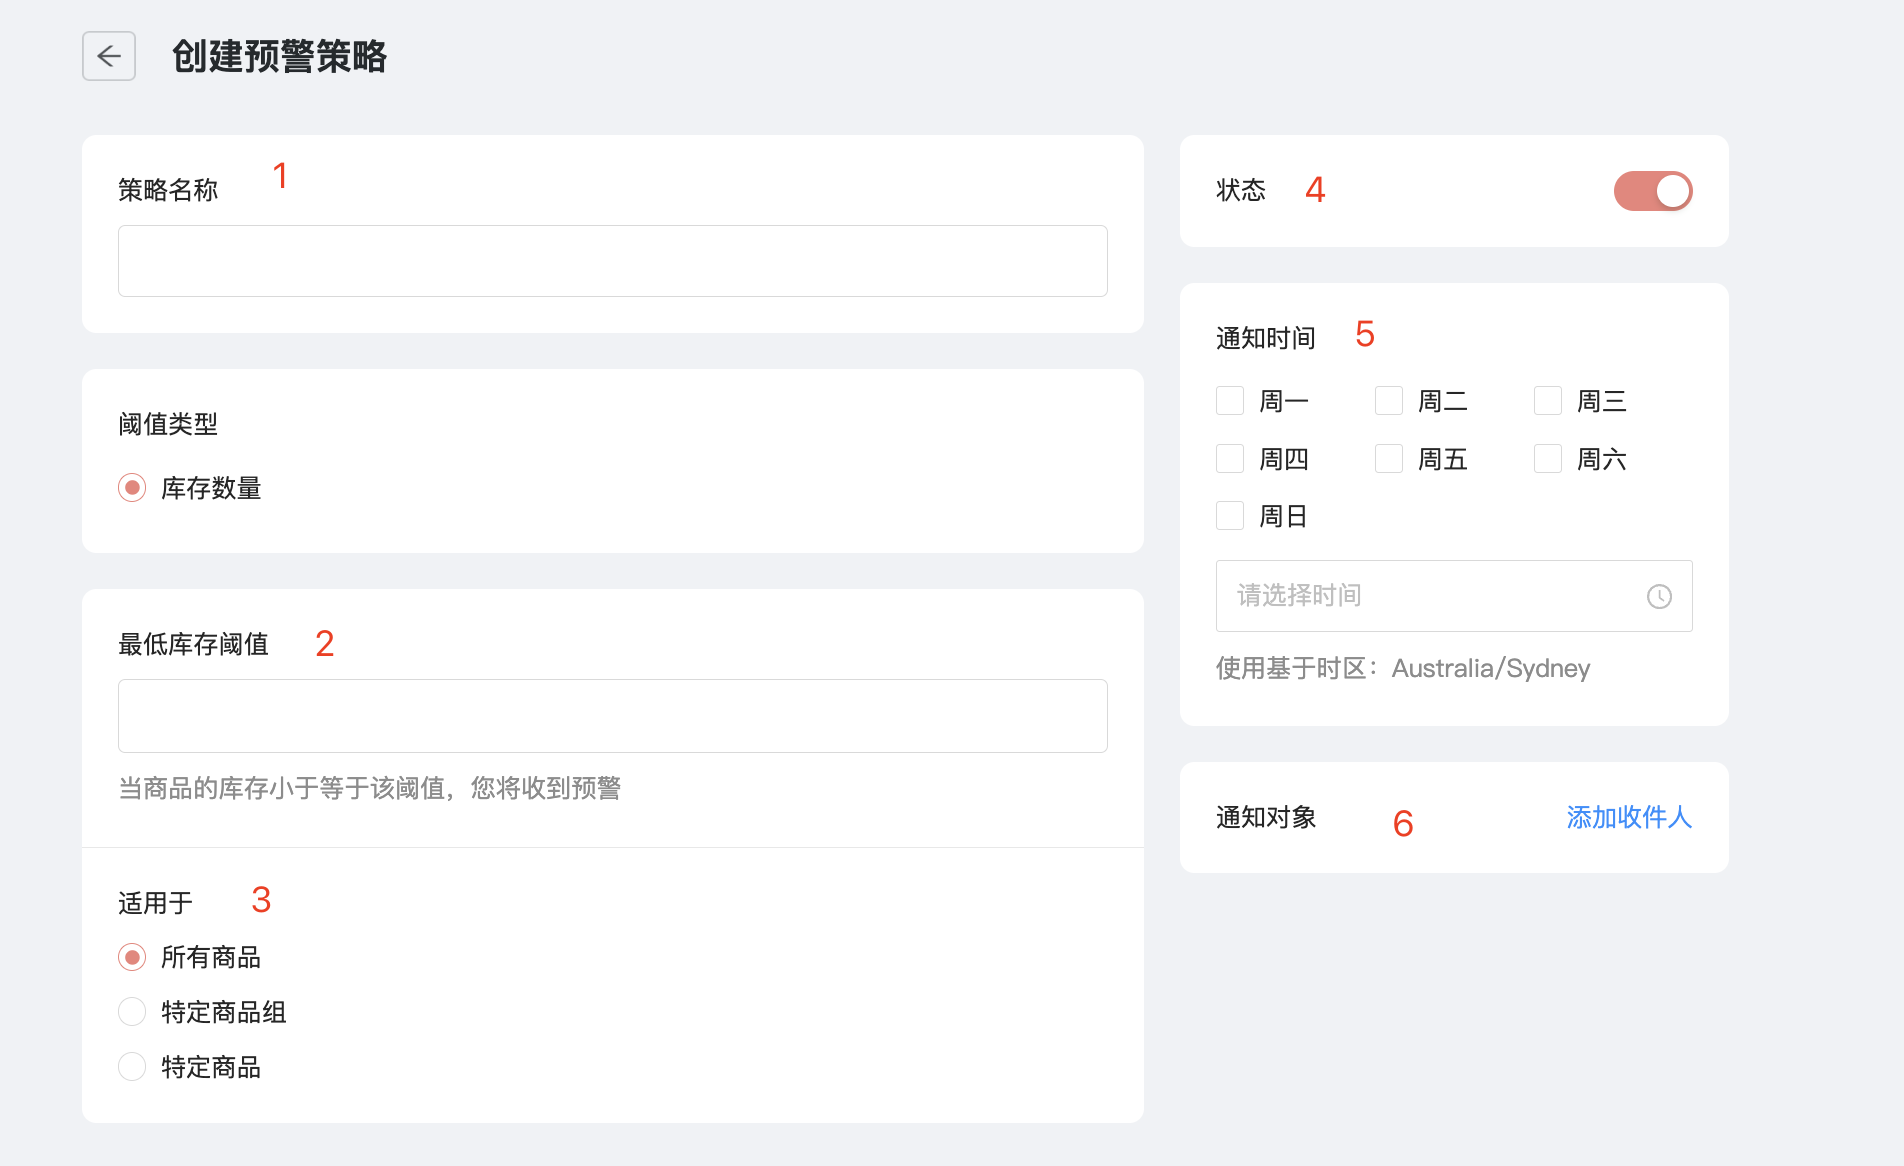Viewport: 1904px width, 1166px height.
Task: Click the 策略名称 label
Action: click(168, 190)
